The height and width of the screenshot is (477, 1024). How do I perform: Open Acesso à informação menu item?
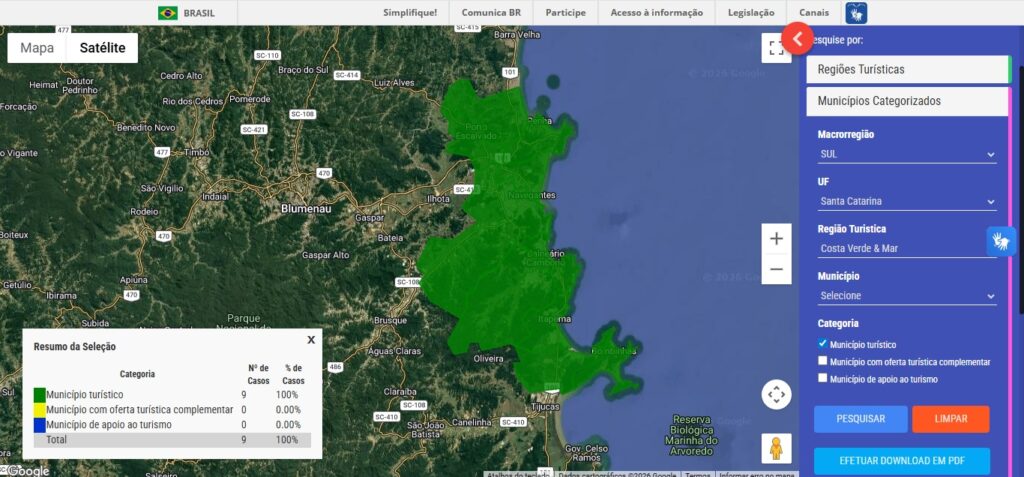pyautogui.click(x=656, y=12)
